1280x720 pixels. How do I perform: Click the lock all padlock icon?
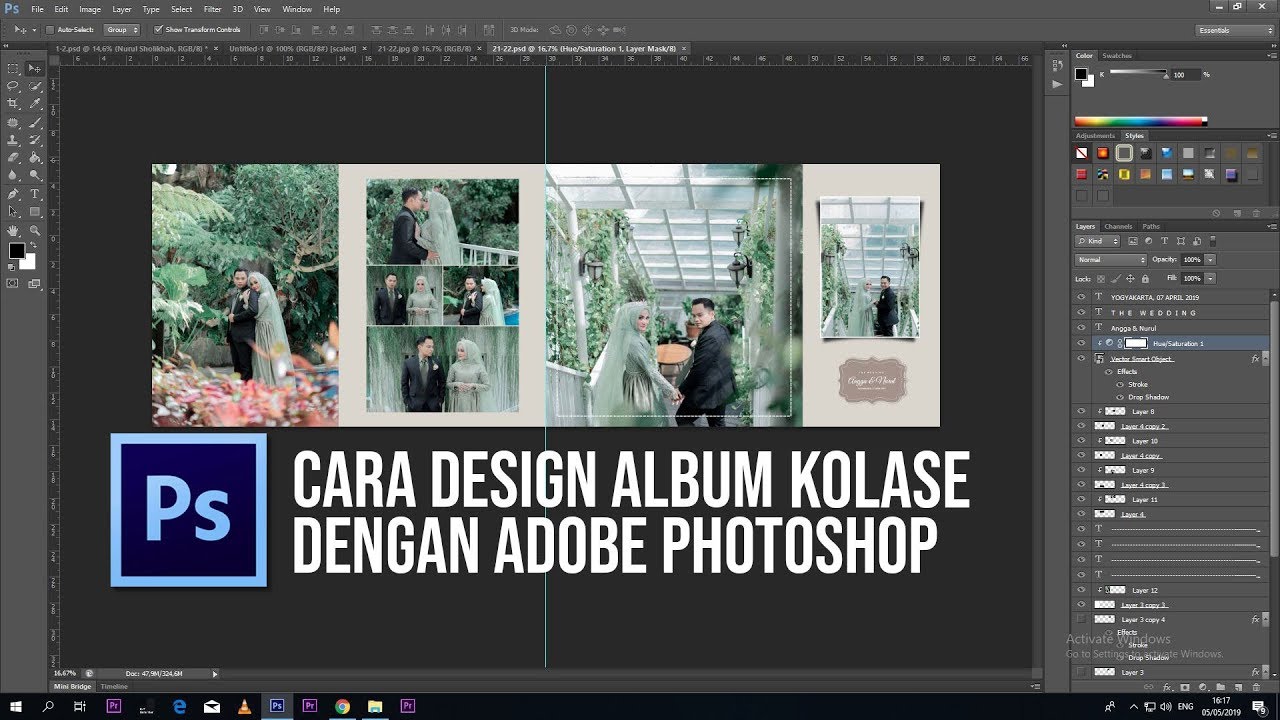click(x=1144, y=278)
